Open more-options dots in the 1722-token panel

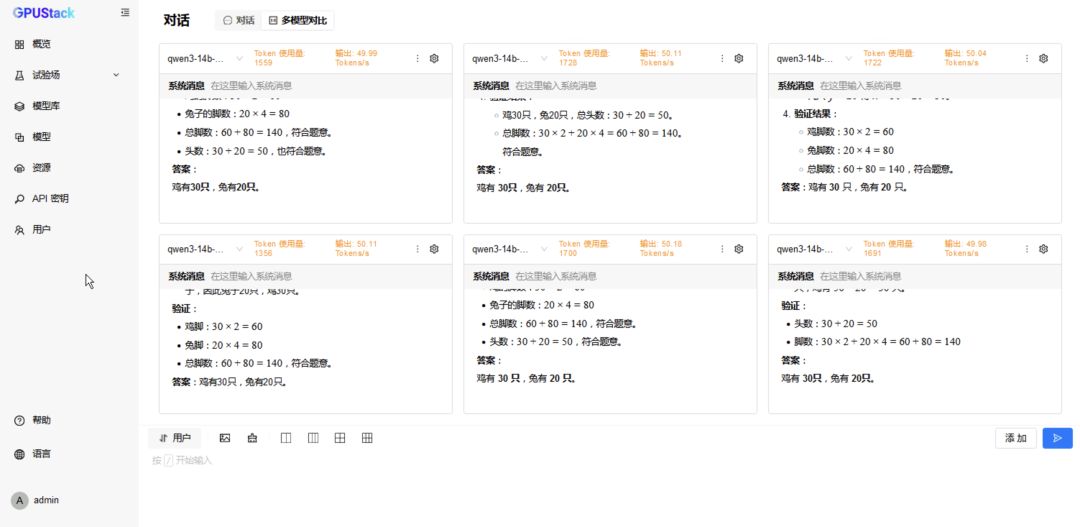pyautogui.click(x=1026, y=59)
